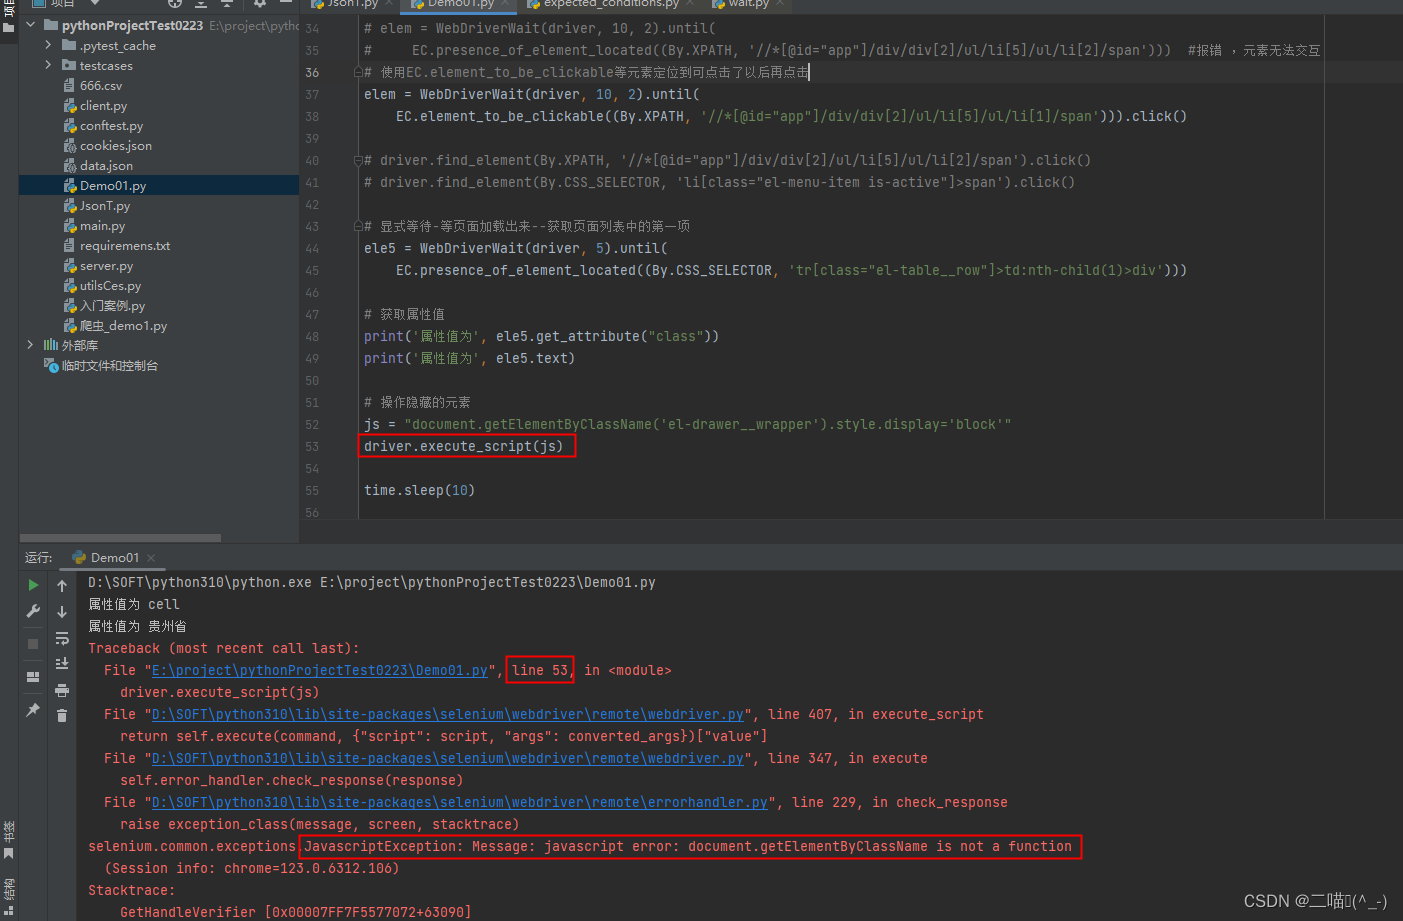The width and height of the screenshot is (1403, 921).
Task: Expand the .pytest_cache folder
Action: [46, 45]
